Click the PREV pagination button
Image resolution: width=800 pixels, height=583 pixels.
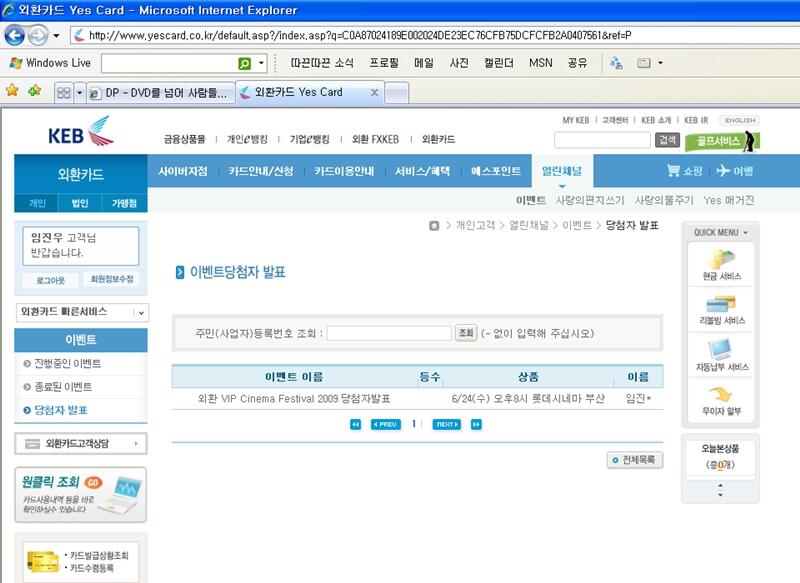386,424
